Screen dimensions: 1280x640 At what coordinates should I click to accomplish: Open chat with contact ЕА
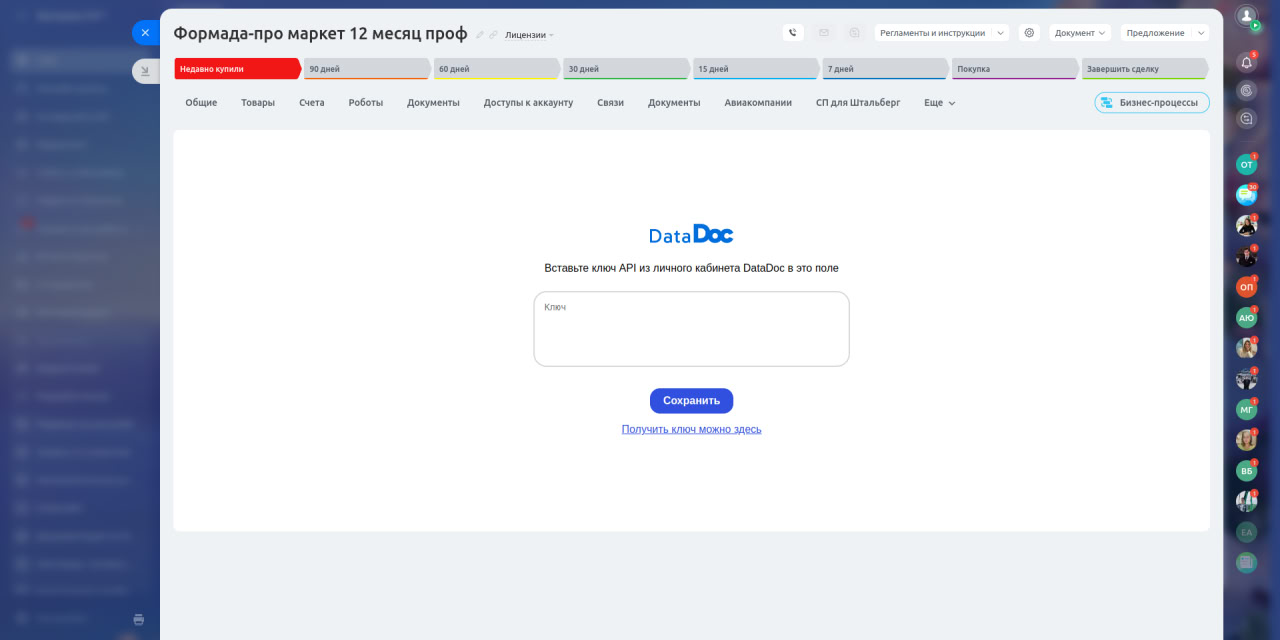click(1246, 532)
